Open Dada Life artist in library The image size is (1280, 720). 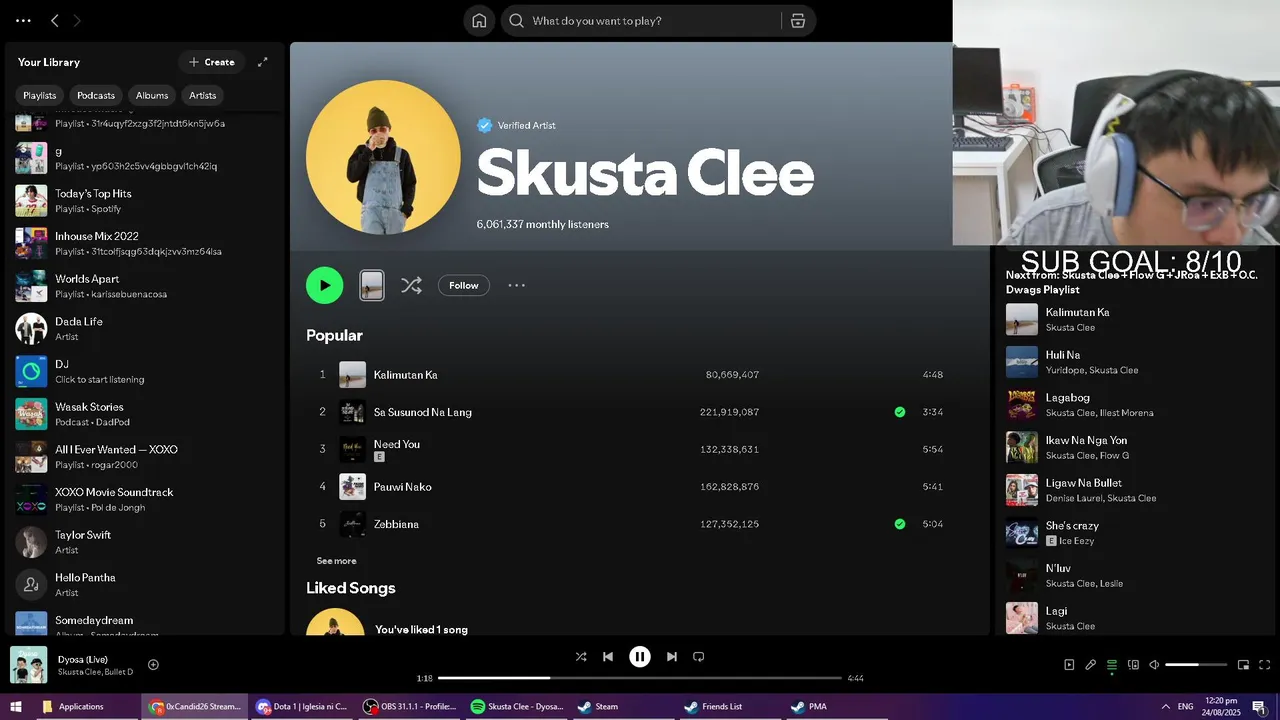145,329
